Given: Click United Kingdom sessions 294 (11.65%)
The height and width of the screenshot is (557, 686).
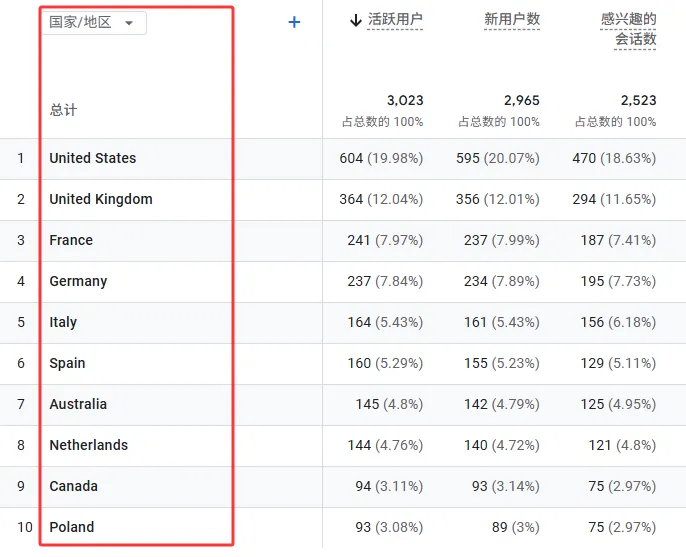Looking at the screenshot, I should [614, 199].
